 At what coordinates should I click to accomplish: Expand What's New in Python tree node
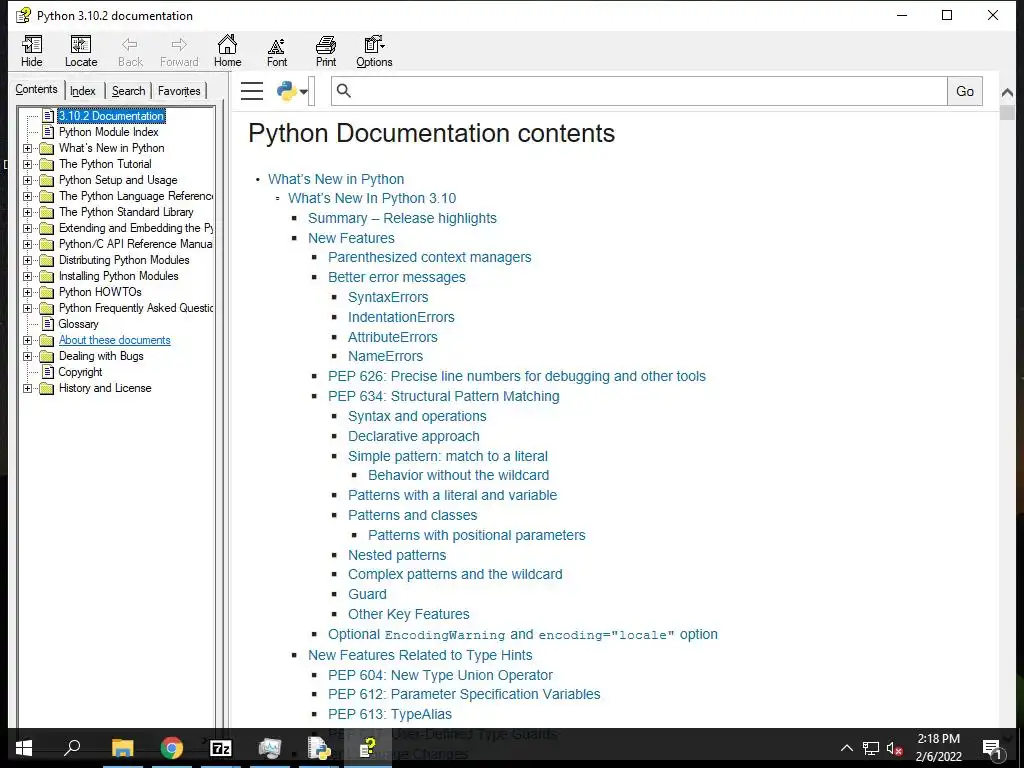(27, 148)
